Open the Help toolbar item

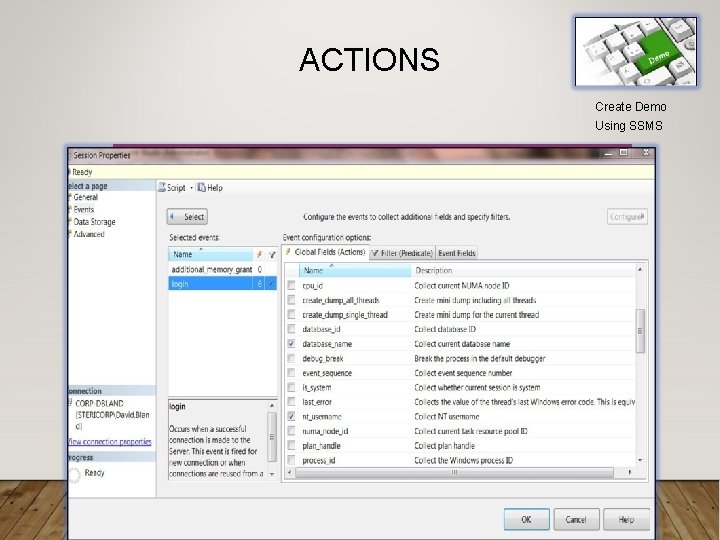pyautogui.click(x=210, y=187)
